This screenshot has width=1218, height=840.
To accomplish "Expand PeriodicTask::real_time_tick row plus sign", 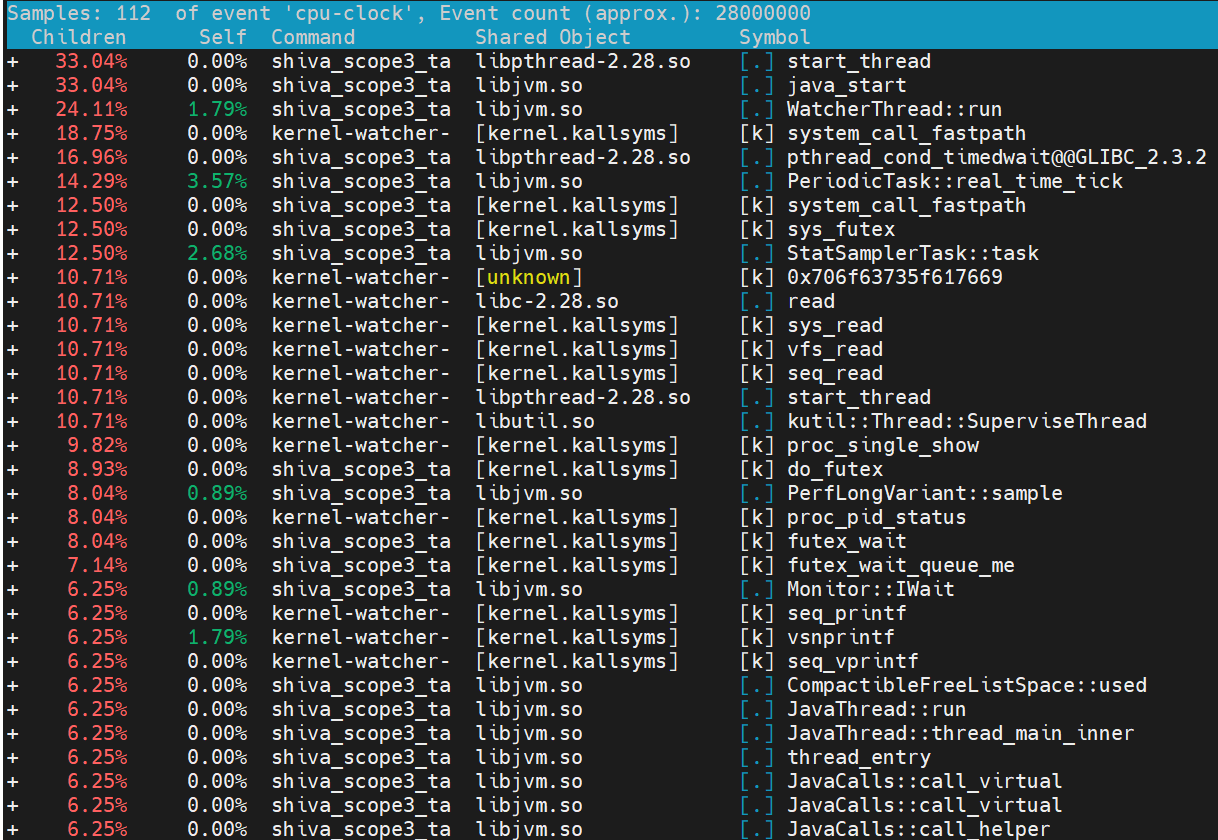I will (x=12, y=182).
